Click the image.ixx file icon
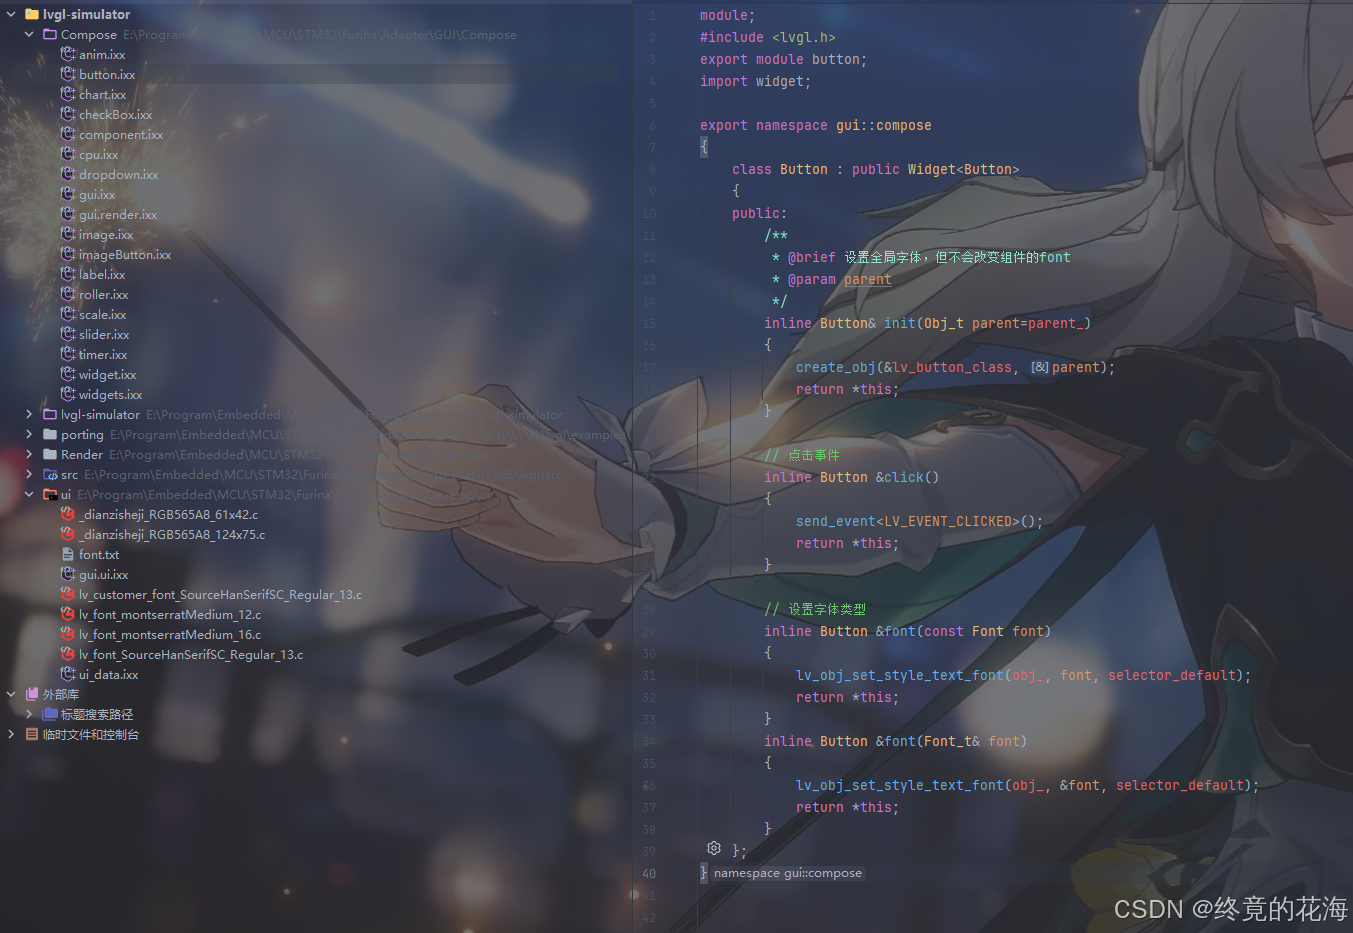The height and width of the screenshot is (933, 1353). (x=68, y=234)
